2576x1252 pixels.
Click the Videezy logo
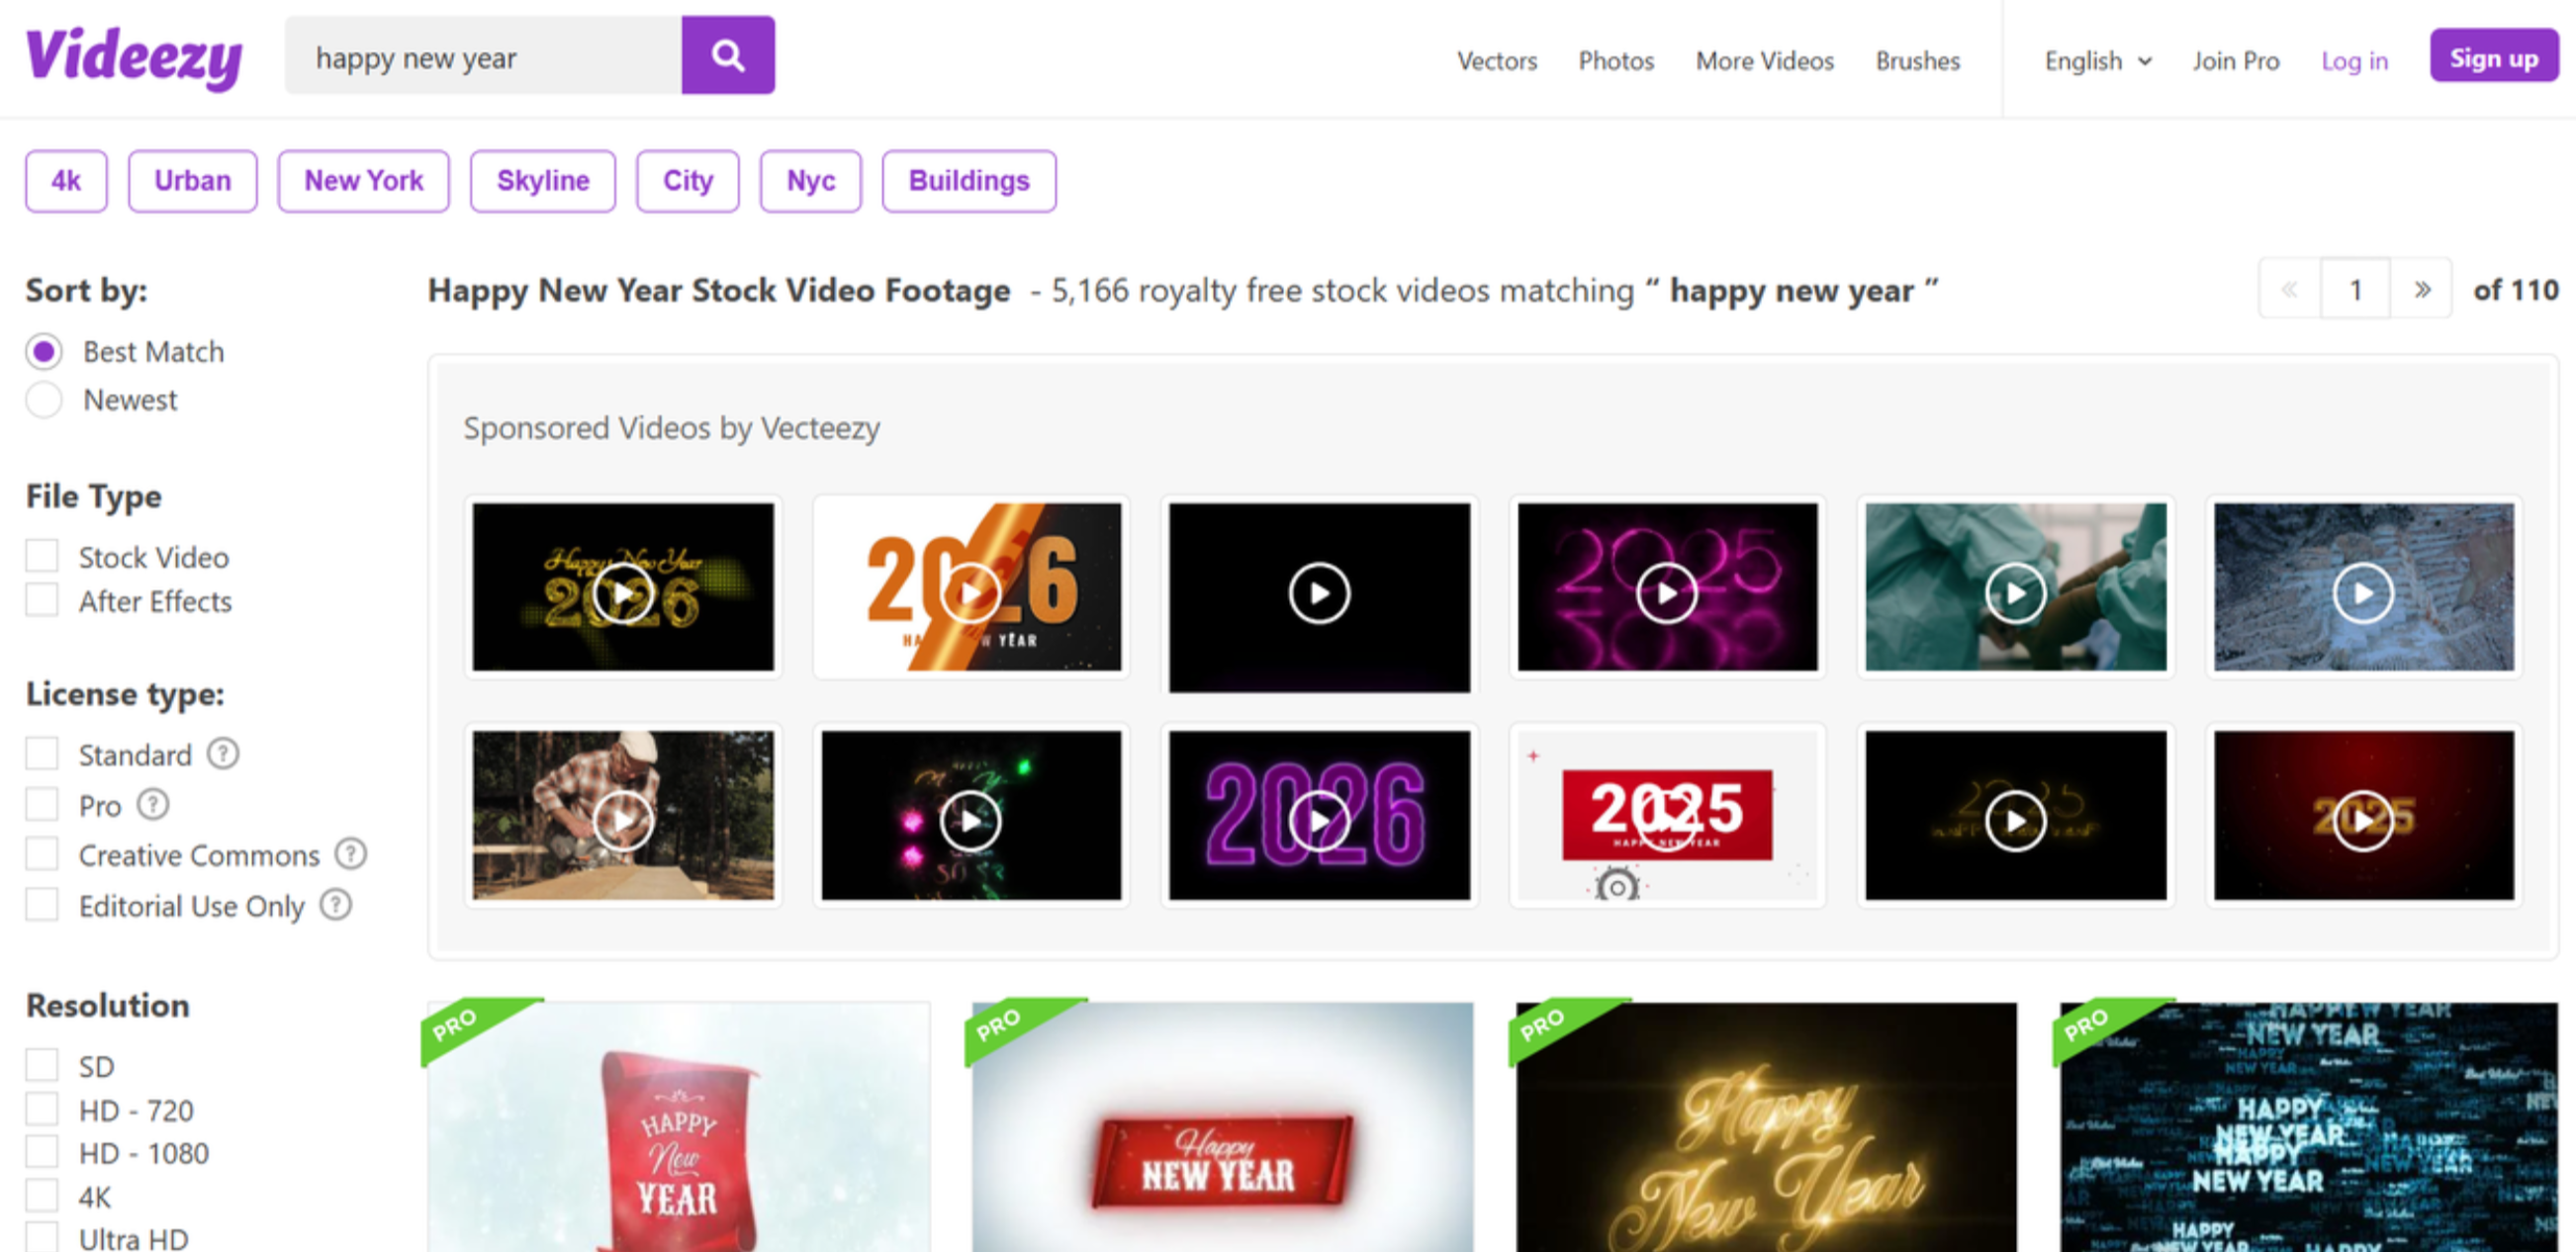[133, 57]
